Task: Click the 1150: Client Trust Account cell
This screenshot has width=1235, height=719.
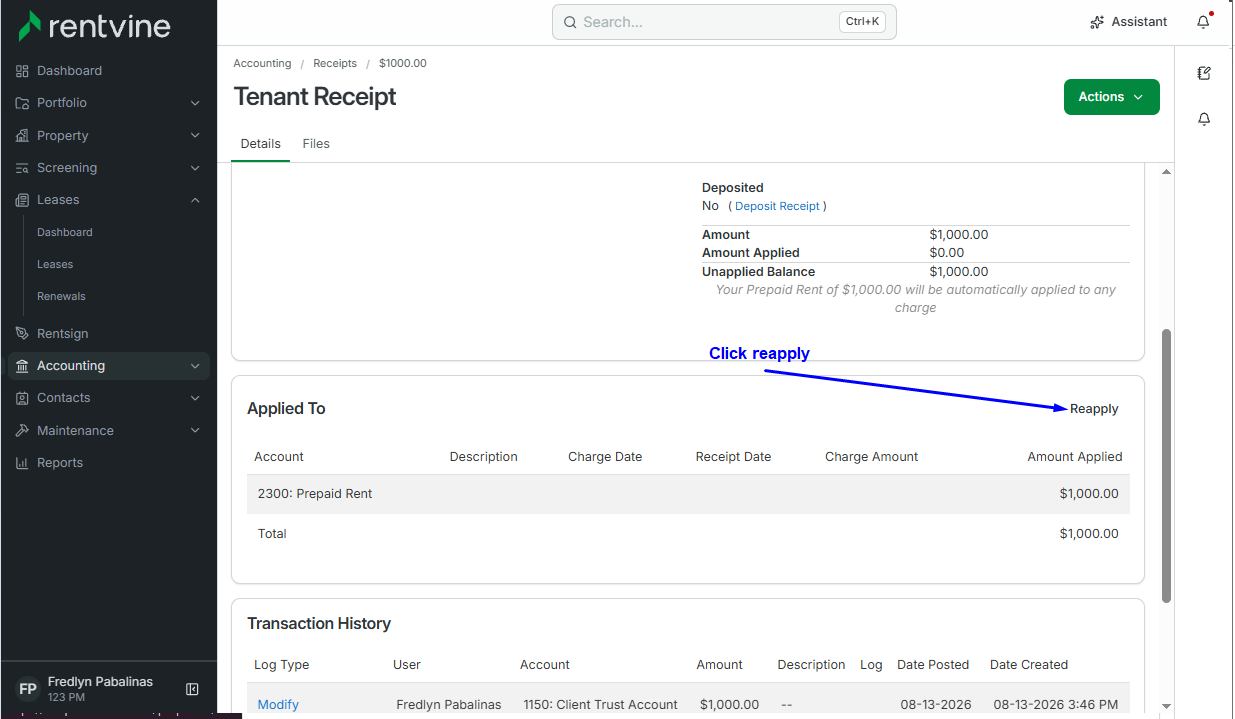Action: (x=600, y=705)
